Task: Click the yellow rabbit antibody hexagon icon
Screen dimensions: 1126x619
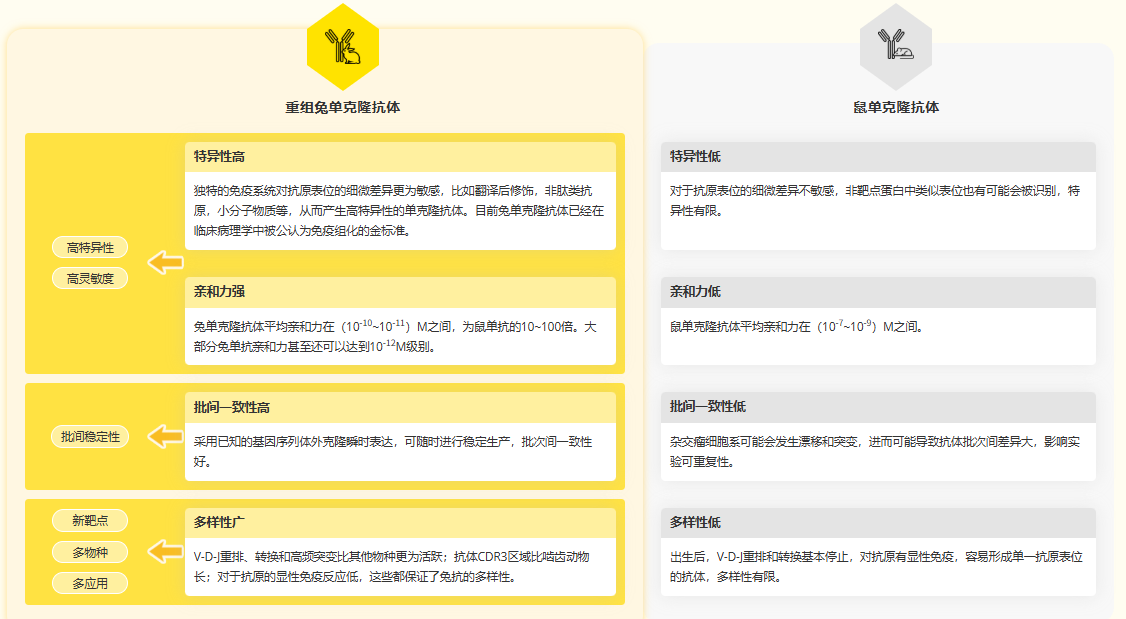Action: (342, 46)
